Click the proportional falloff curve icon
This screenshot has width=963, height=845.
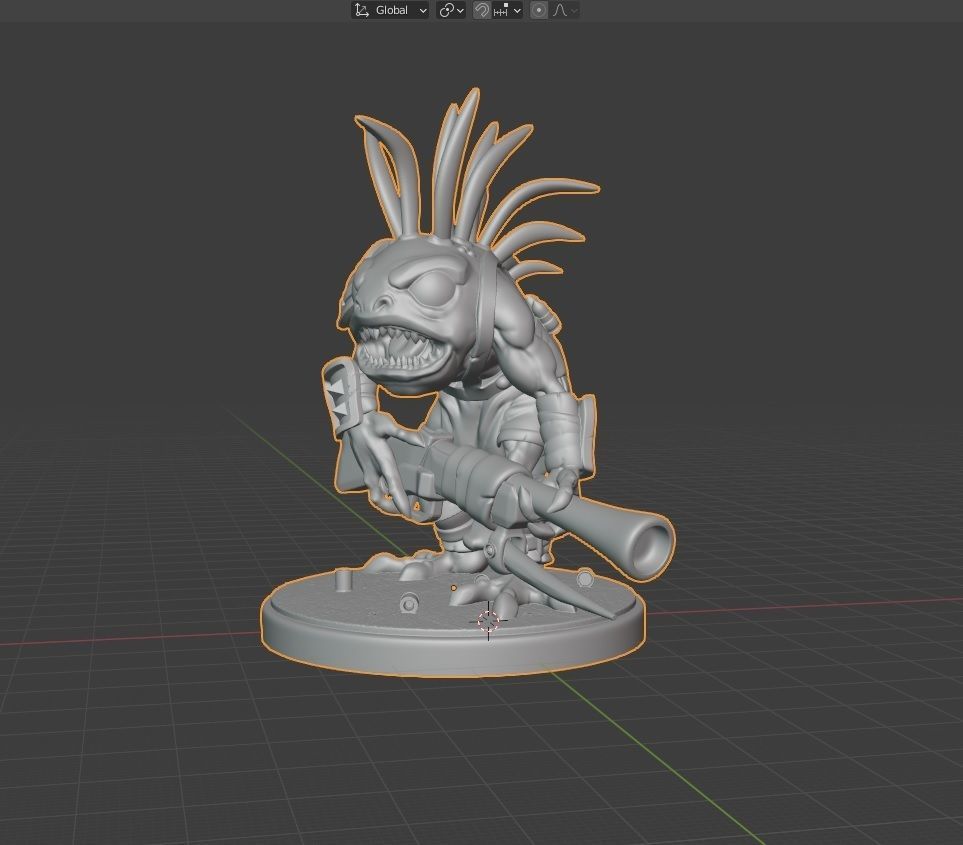coord(560,10)
